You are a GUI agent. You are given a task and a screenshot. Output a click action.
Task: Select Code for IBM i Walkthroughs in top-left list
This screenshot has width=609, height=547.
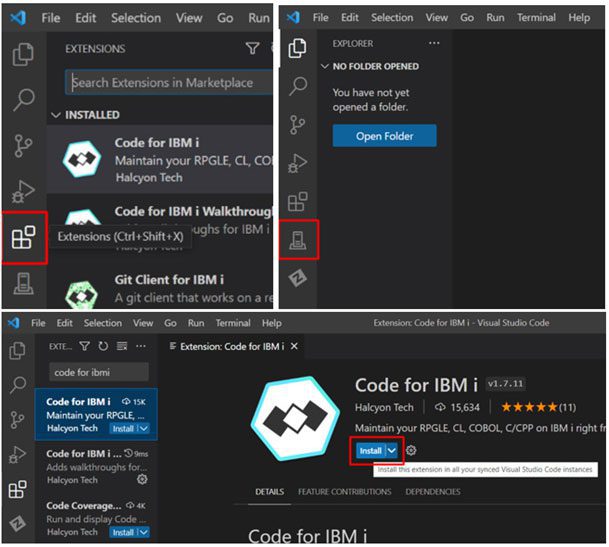(x=160, y=228)
